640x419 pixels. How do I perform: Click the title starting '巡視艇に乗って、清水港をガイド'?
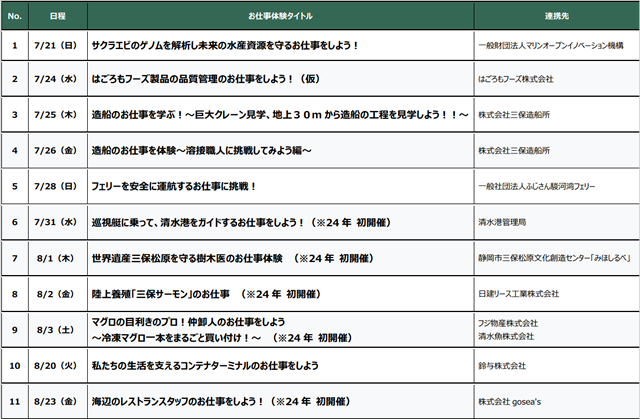coord(241,222)
